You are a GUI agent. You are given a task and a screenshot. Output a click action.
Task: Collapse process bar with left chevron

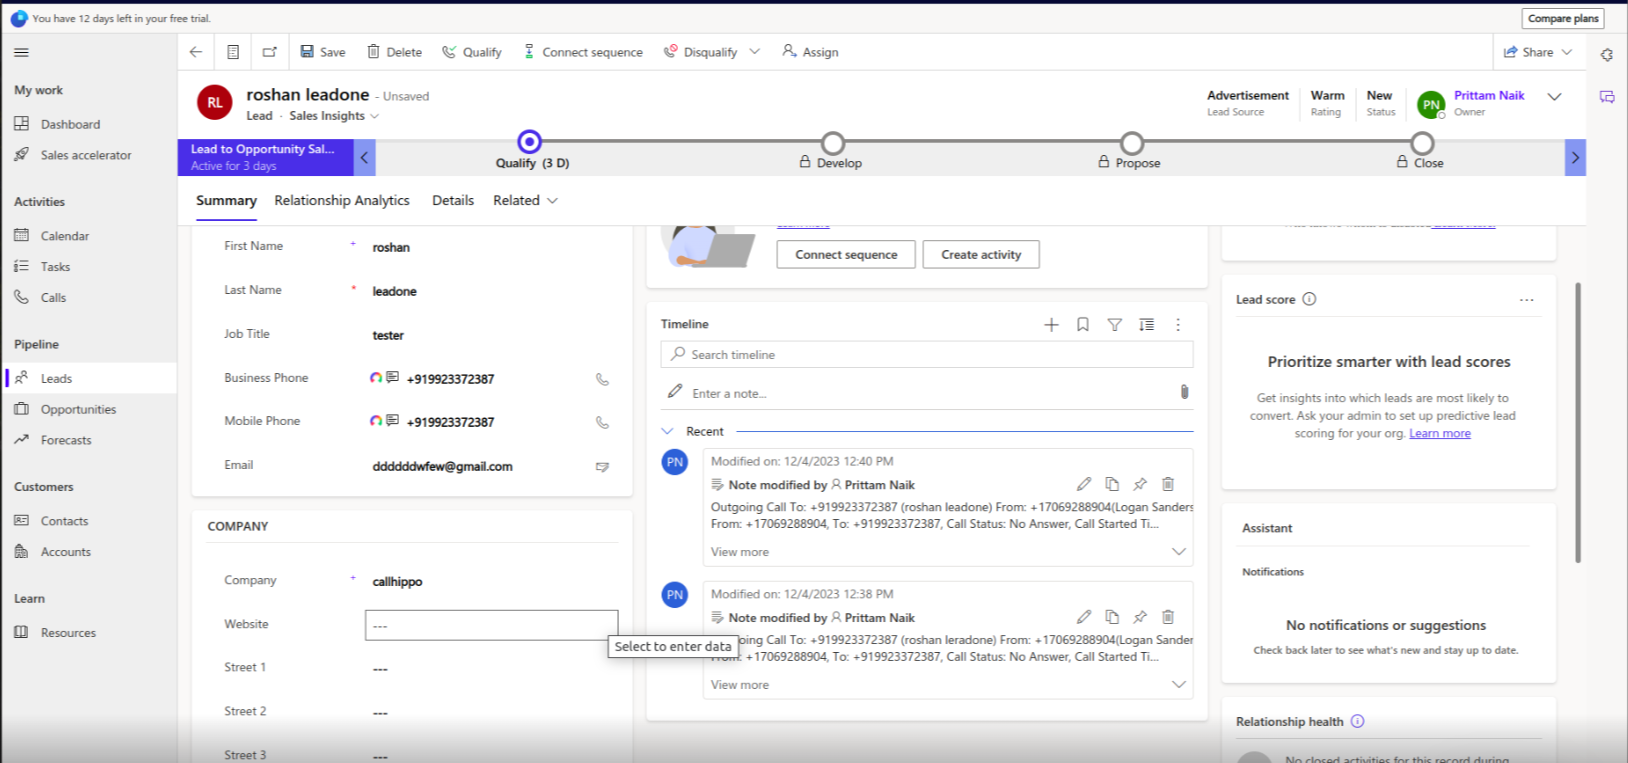pos(365,157)
